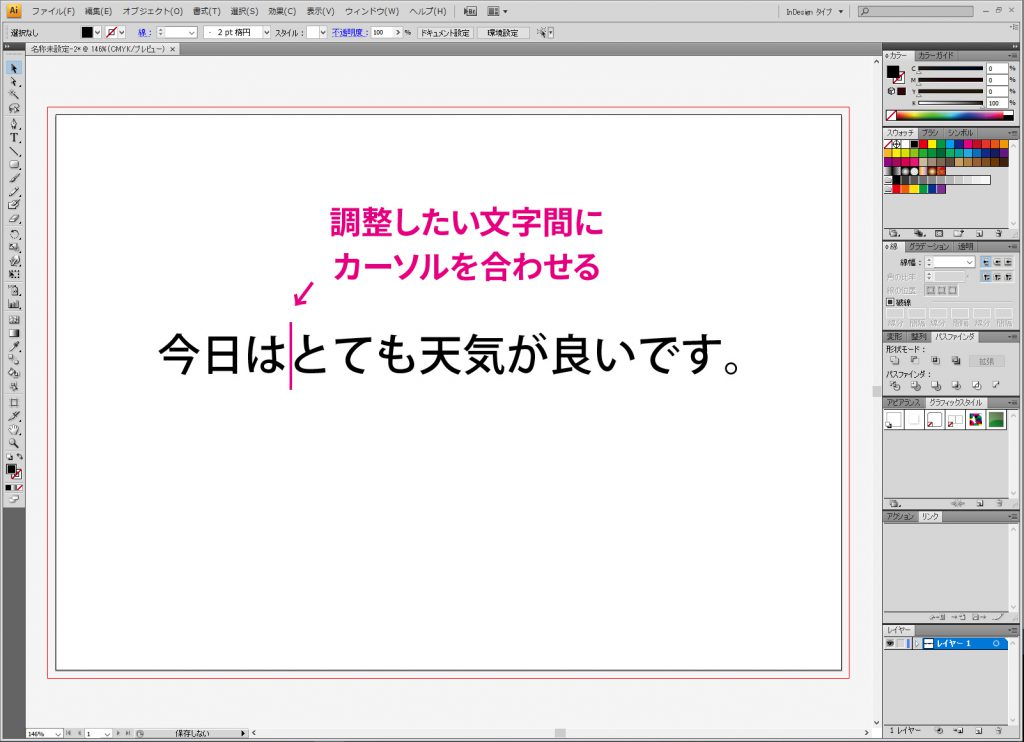
Task: Select the Pen tool
Action: point(14,124)
